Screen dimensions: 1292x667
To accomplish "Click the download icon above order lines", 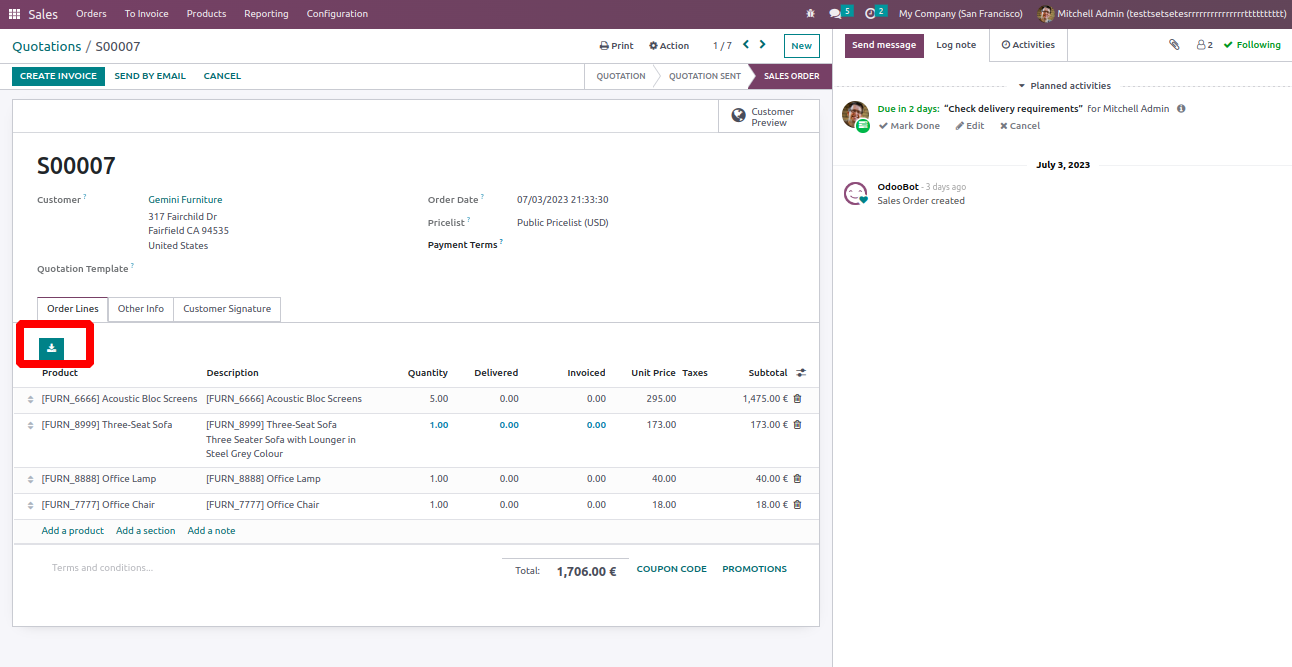I will coord(51,348).
